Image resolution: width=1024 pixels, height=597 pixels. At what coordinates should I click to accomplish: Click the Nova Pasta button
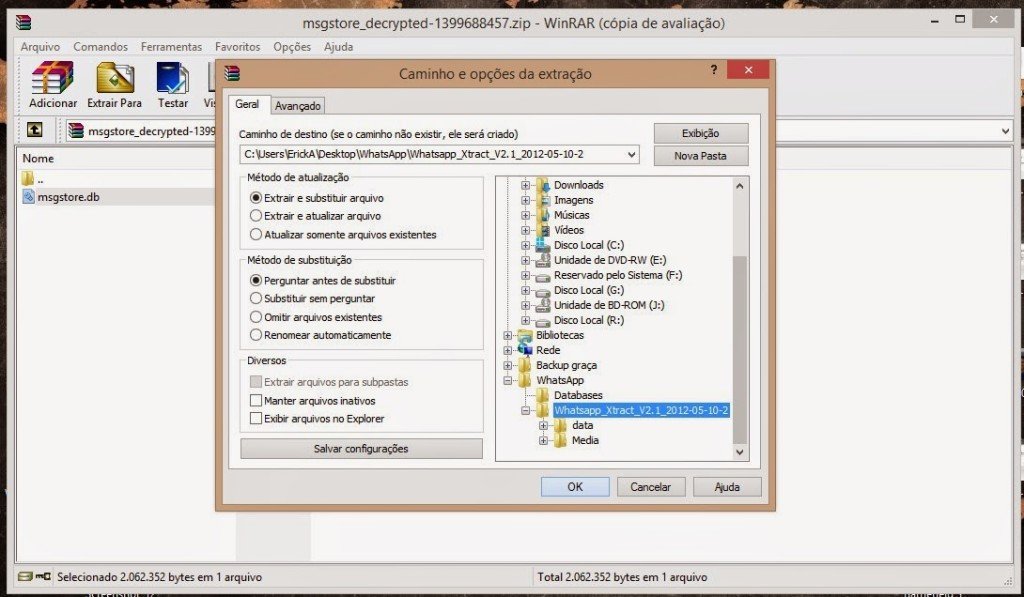(x=701, y=156)
